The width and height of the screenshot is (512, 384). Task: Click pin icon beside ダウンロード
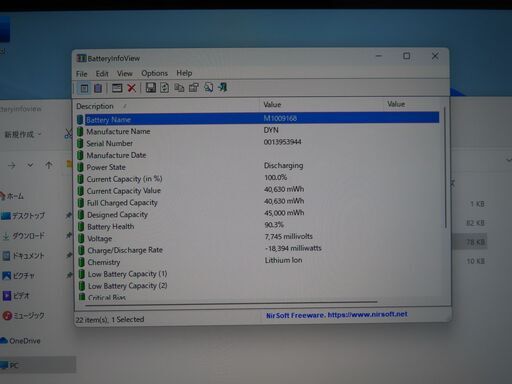[69, 235]
